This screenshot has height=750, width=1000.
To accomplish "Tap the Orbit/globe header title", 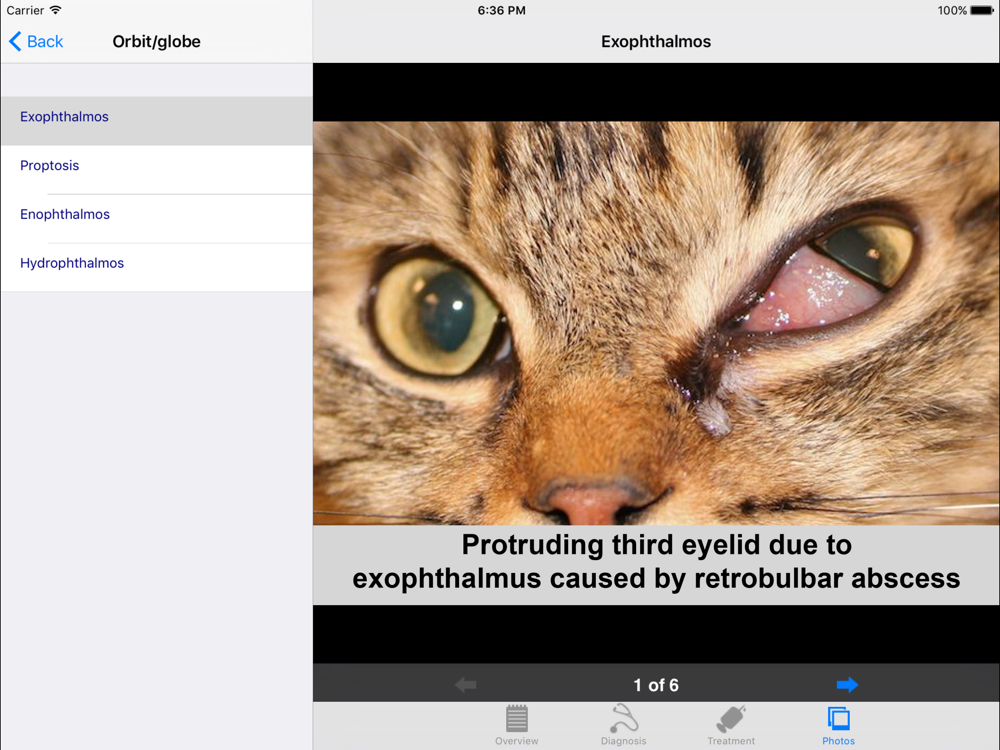I will pyautogui.click(x=156, y=41).
